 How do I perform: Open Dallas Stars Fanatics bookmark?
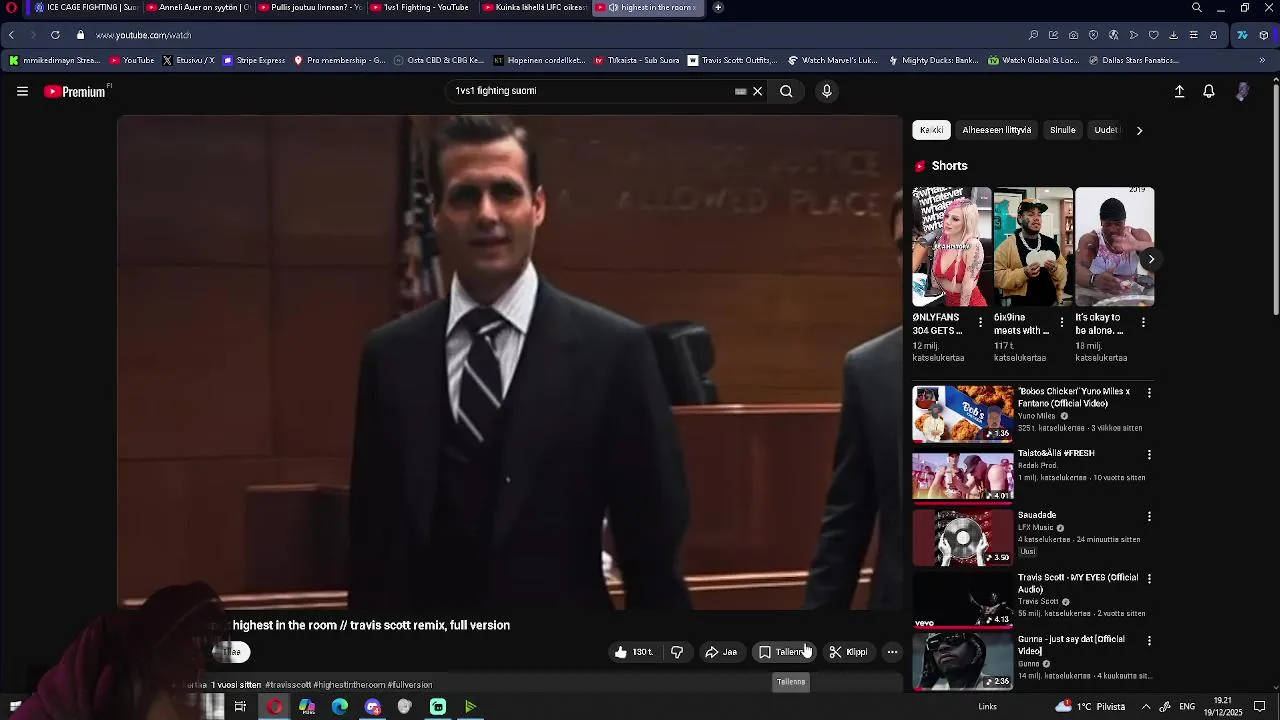point(1133,60)
